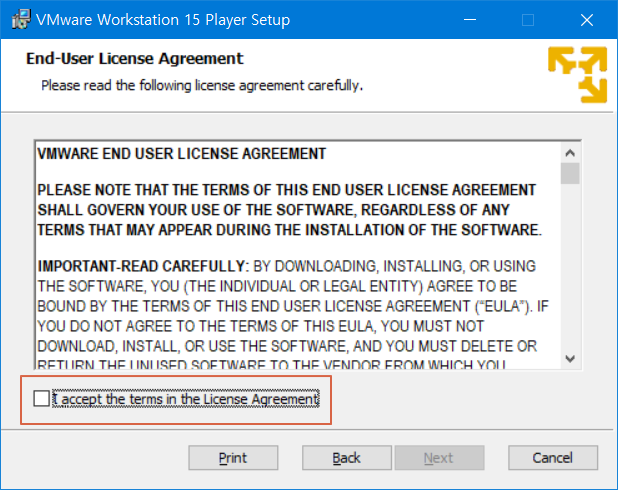Click the yellow VMware logo graphic

(577, 75)
